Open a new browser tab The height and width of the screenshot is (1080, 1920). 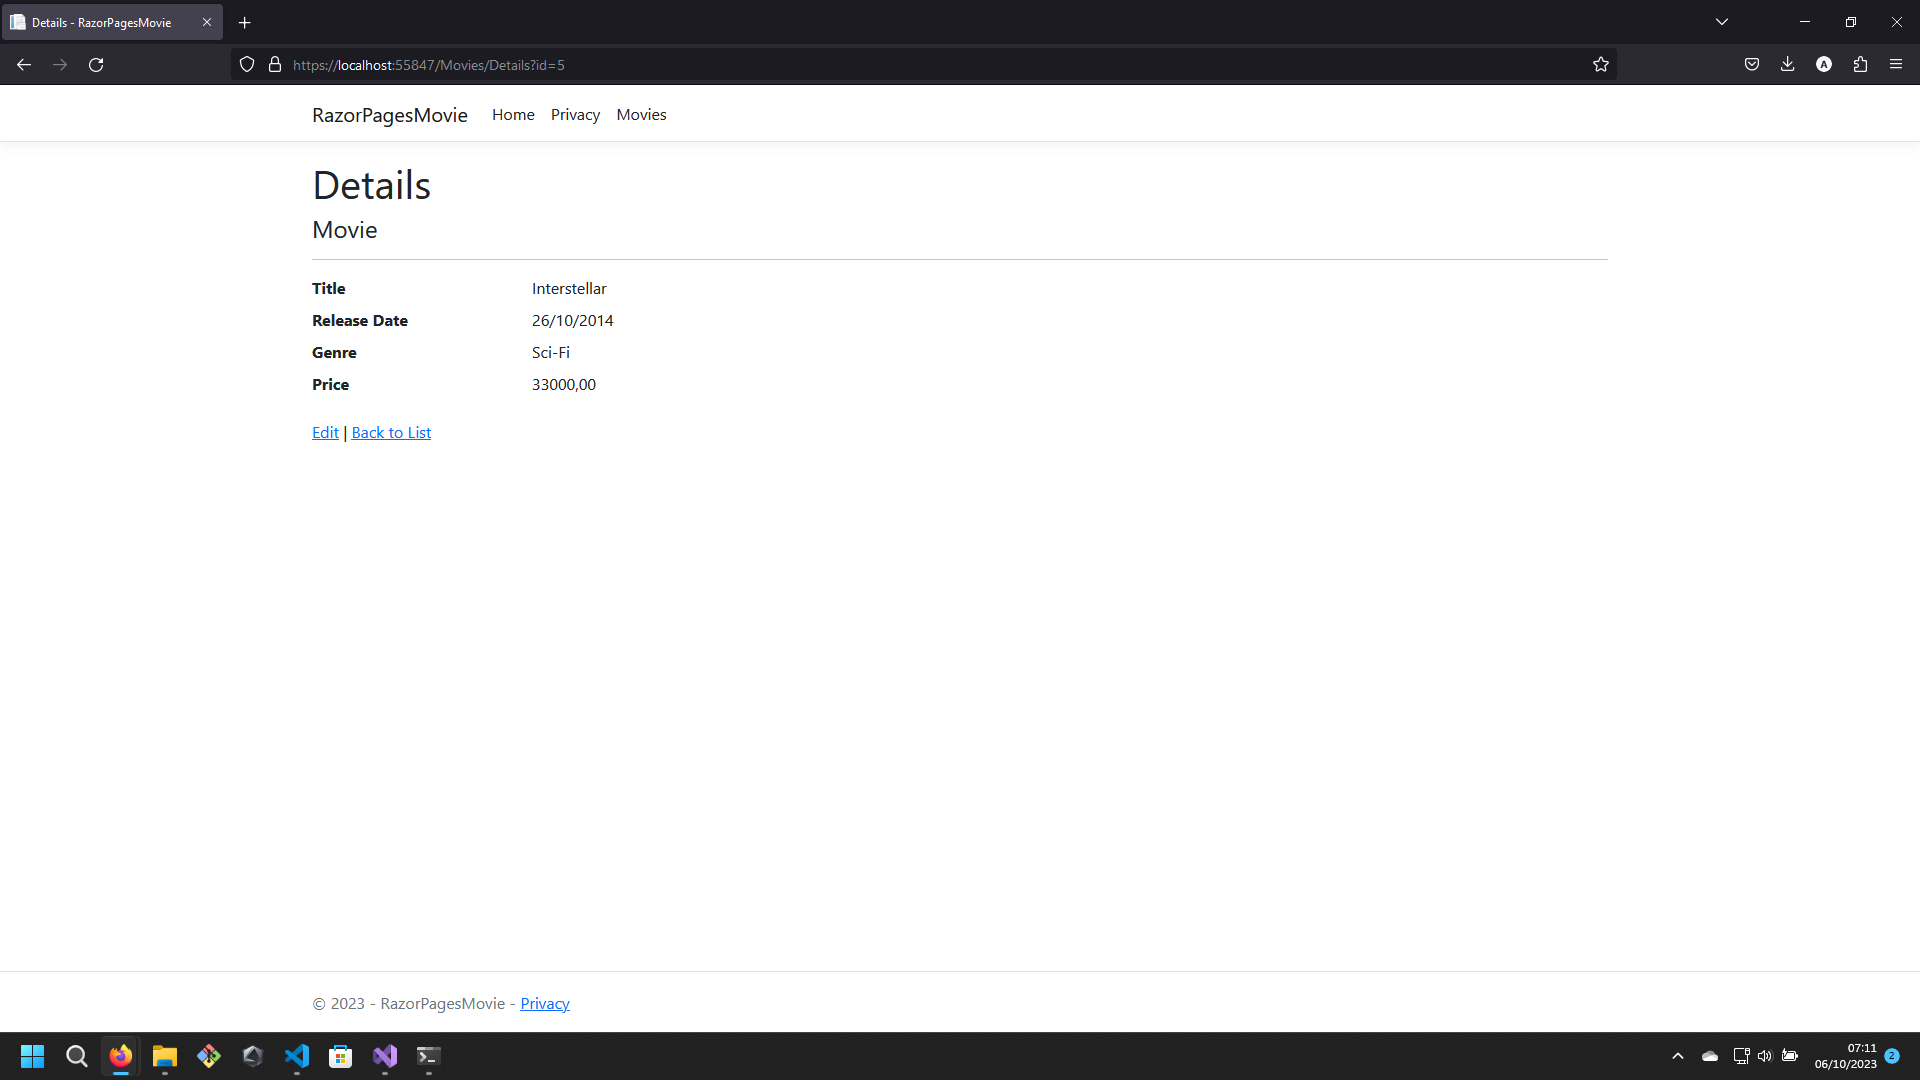[x=245, y=22]
